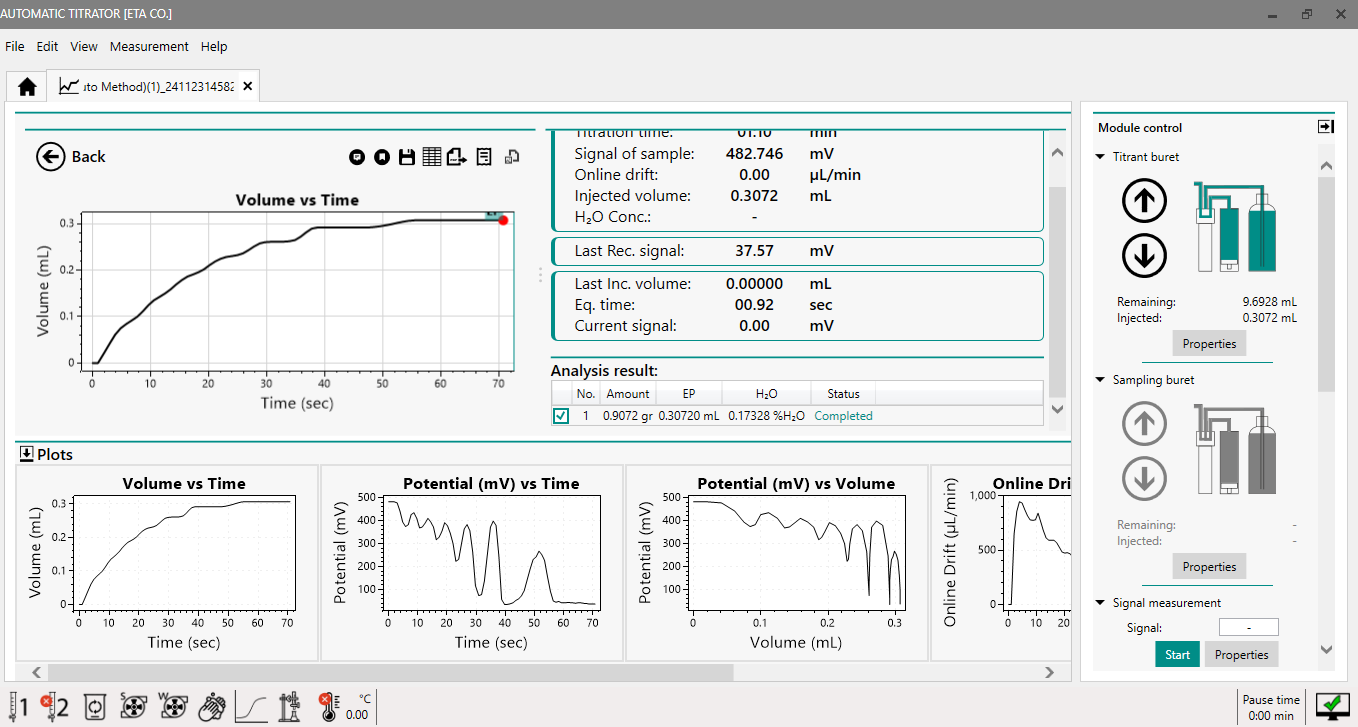Click the horizontal plots scrollbar
The image size is (1358, 727).
coord(390,672)
